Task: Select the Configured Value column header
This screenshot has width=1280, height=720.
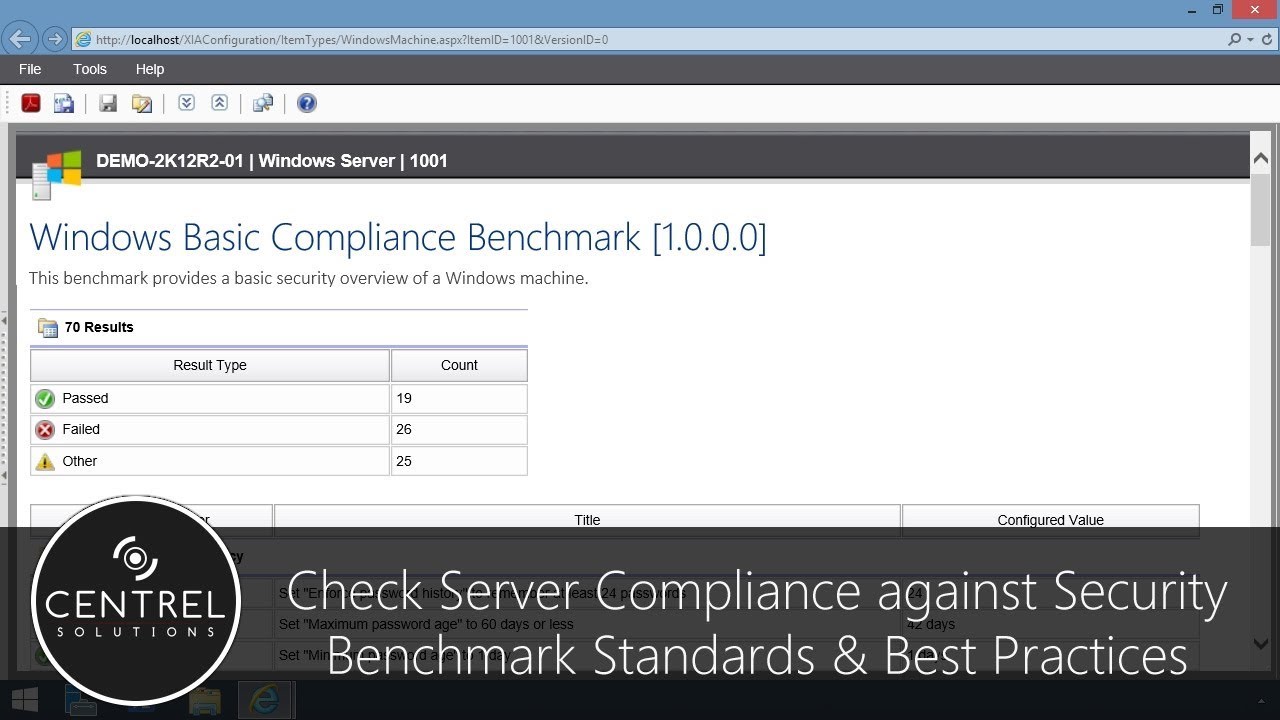Action: coord(1050,520)
